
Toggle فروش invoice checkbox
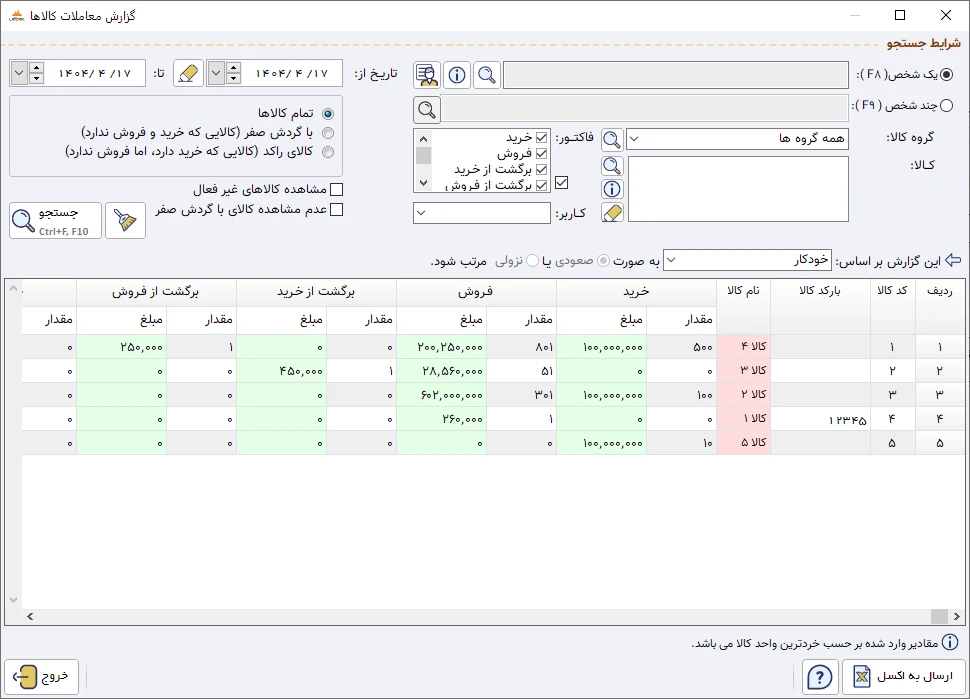click(541, 153)
